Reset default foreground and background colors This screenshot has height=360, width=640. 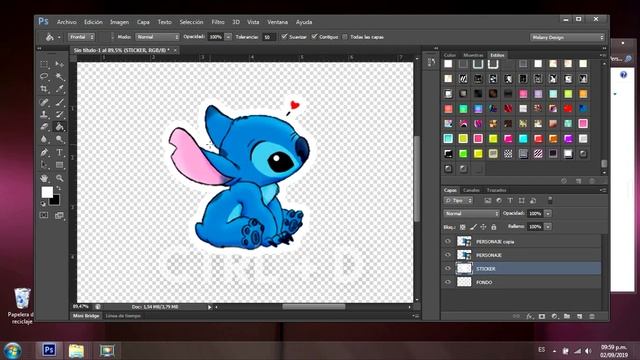pos(43,203)
